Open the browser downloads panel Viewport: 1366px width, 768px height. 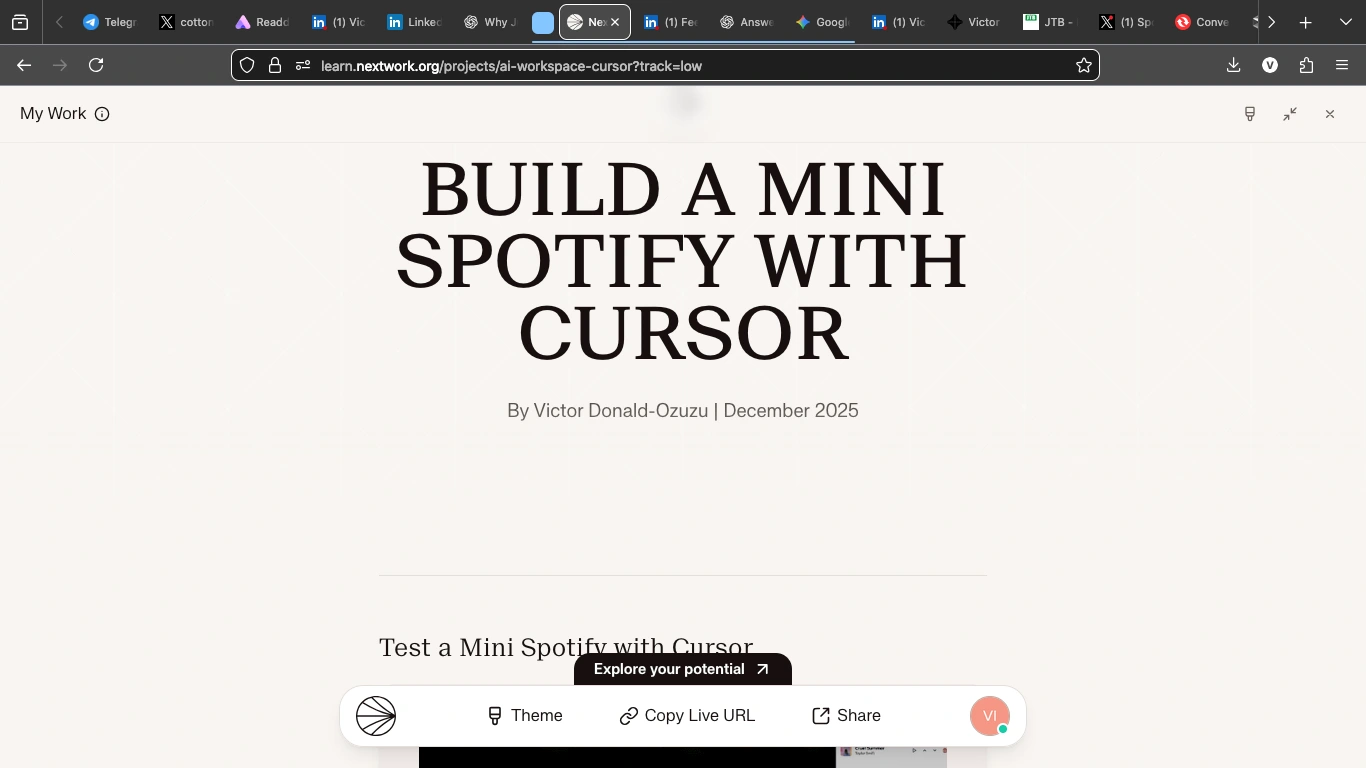[x=1234, y=65]
